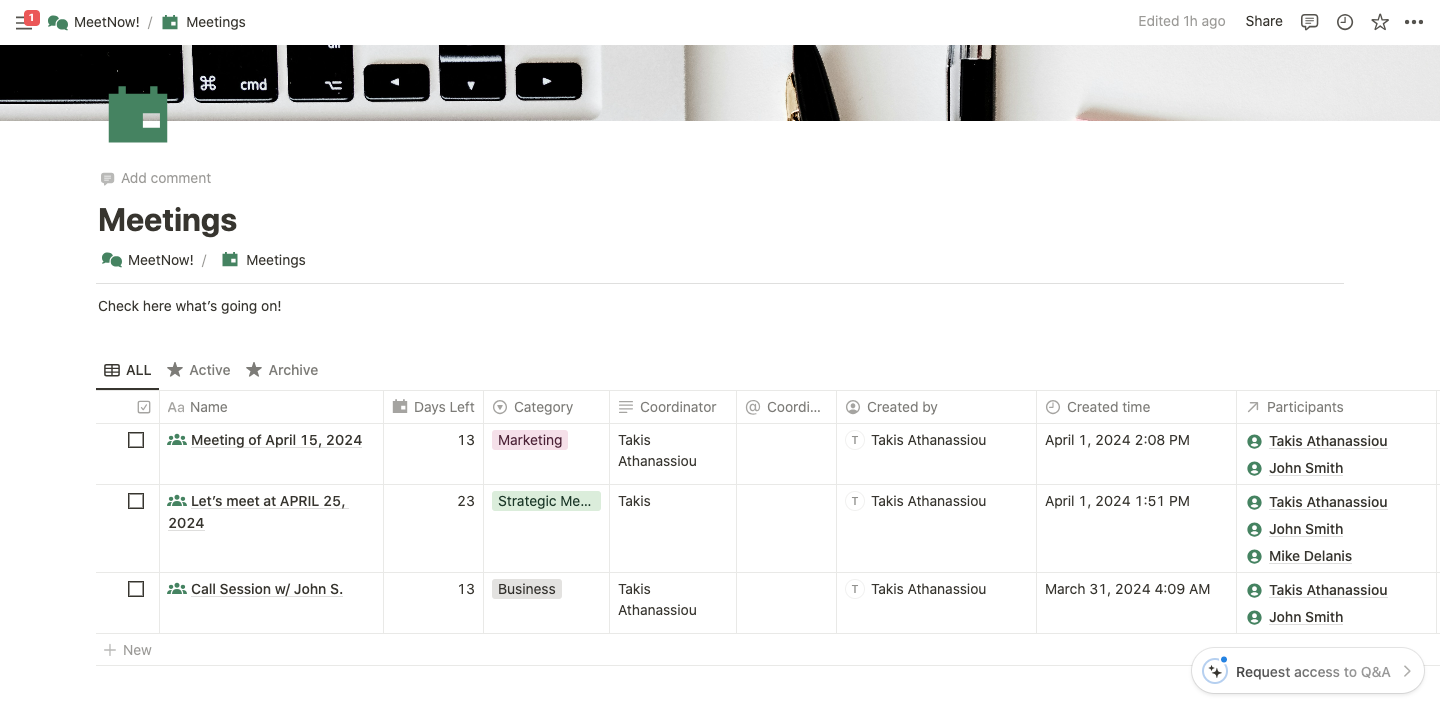The image size is (1440, 709).
Task: Click the Strategic Me... category tag
Action: [546, 501]
